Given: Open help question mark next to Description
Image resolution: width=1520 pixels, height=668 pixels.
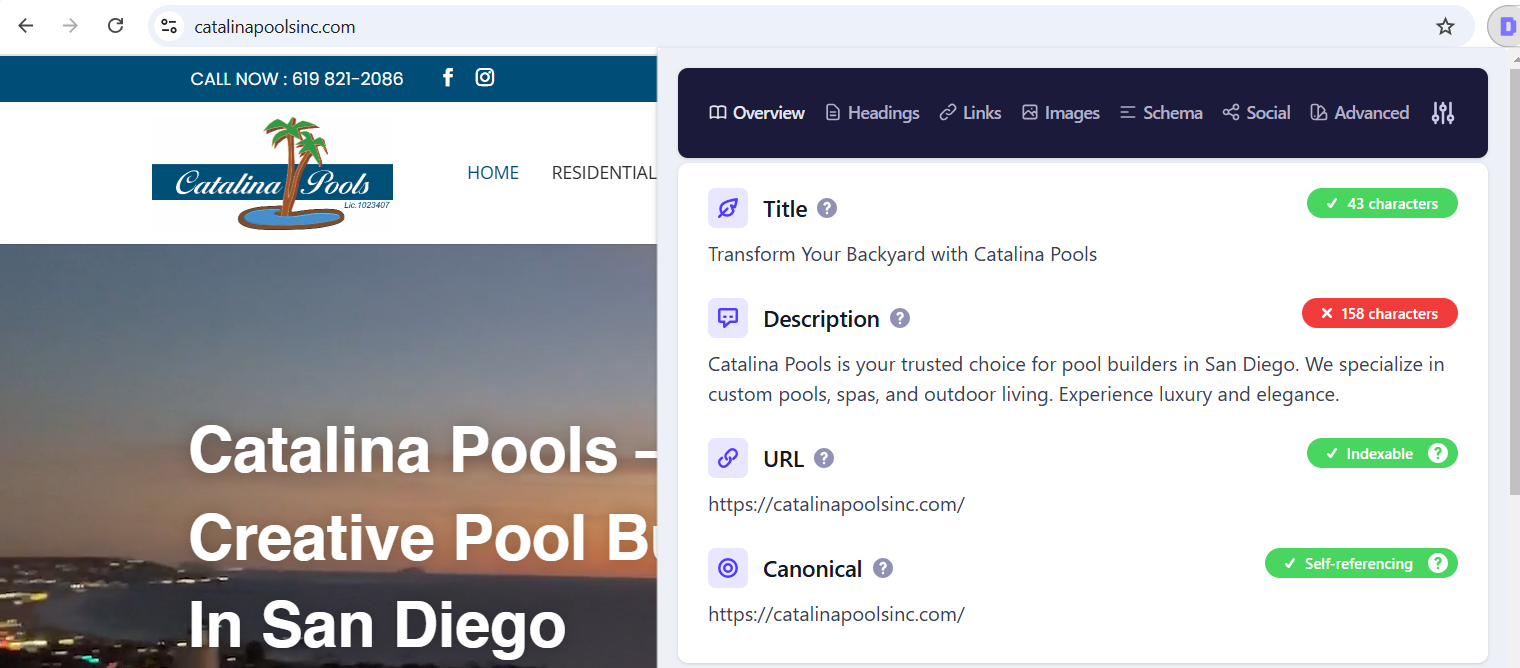Looking at the screenshot, I should click(900, 319).
